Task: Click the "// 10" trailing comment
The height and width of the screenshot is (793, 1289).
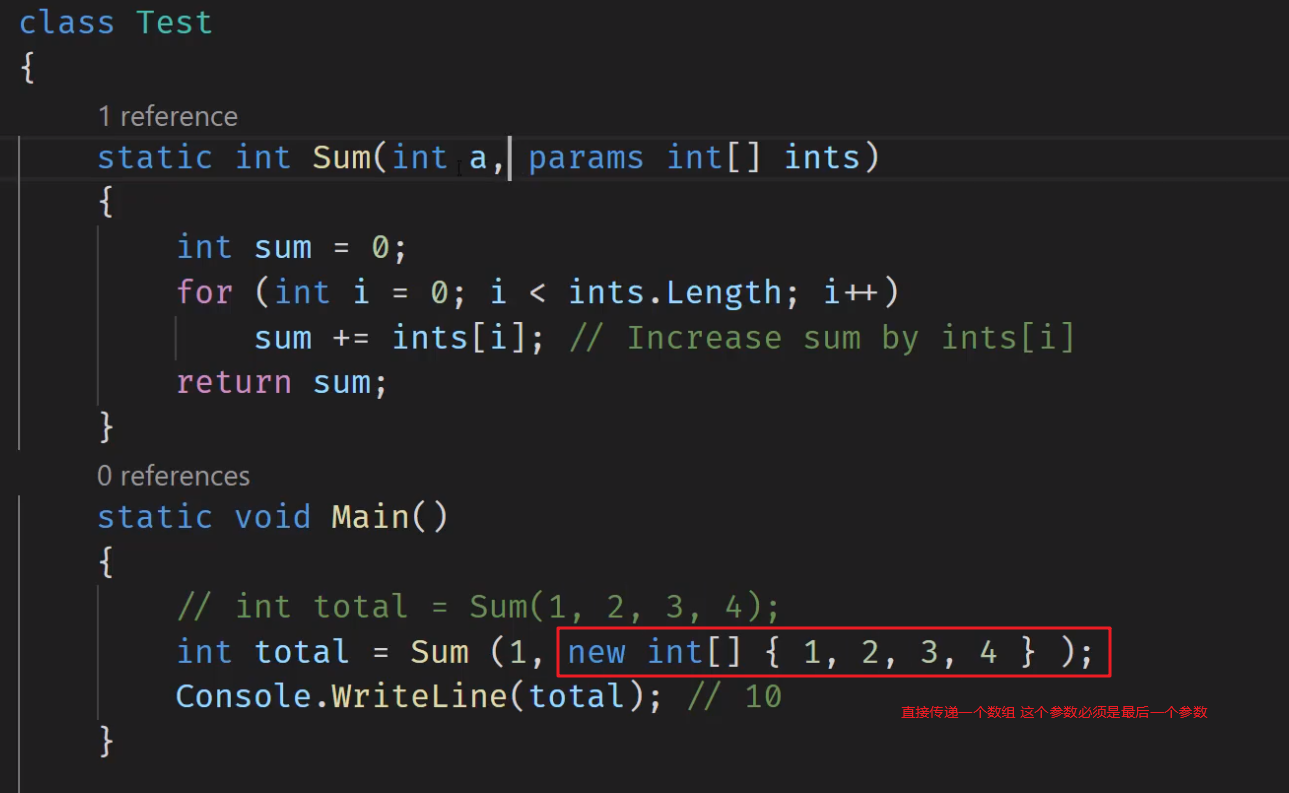Action: pyautogui.click(x=734, y=696)
